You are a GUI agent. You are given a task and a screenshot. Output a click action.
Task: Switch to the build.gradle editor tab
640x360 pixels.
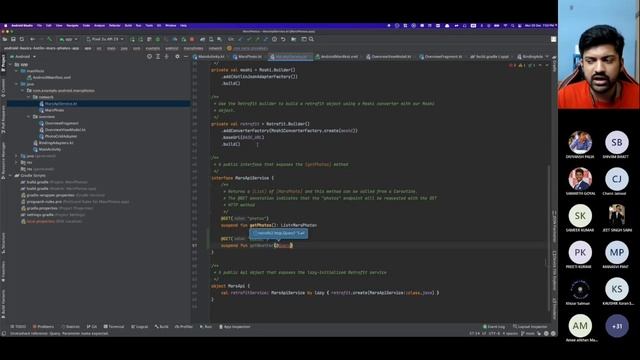coord(489,57)
